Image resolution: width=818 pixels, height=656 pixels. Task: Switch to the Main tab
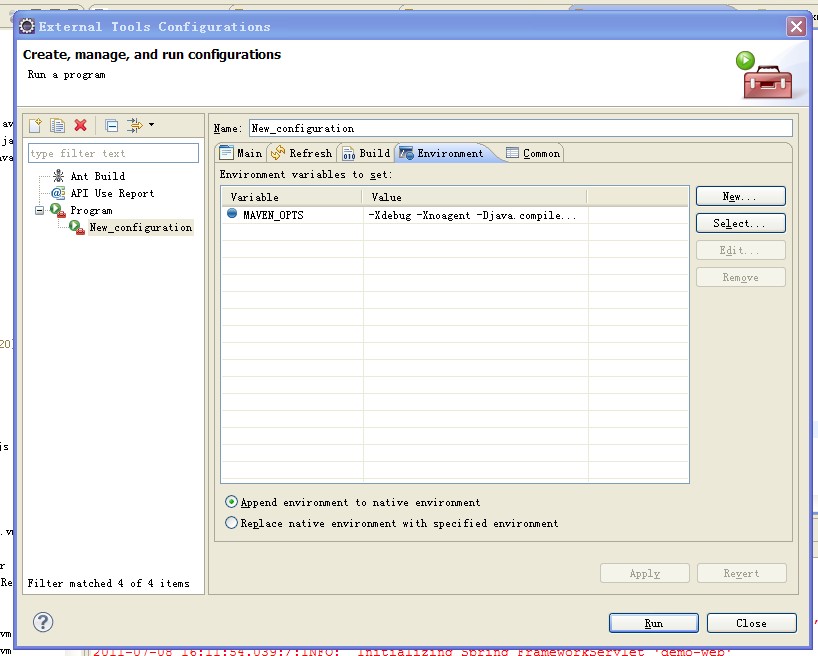(241, 153)
